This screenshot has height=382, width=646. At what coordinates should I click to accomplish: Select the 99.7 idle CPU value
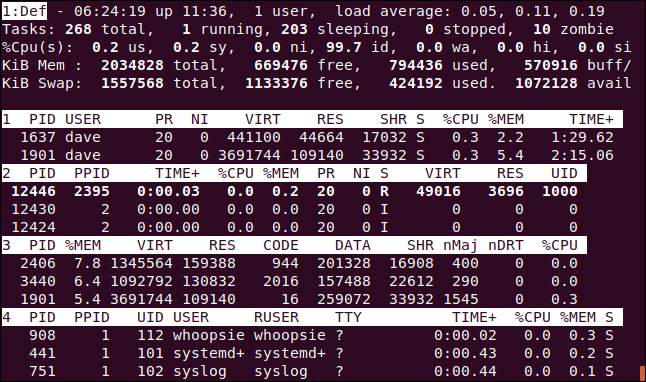344,47
